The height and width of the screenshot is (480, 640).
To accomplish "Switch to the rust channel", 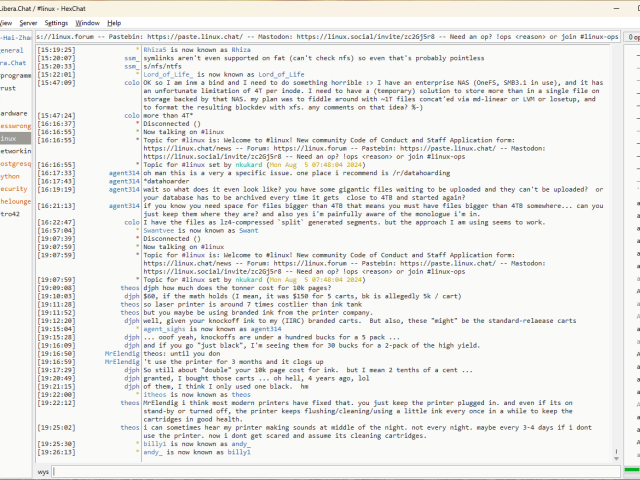I will 8,88.
